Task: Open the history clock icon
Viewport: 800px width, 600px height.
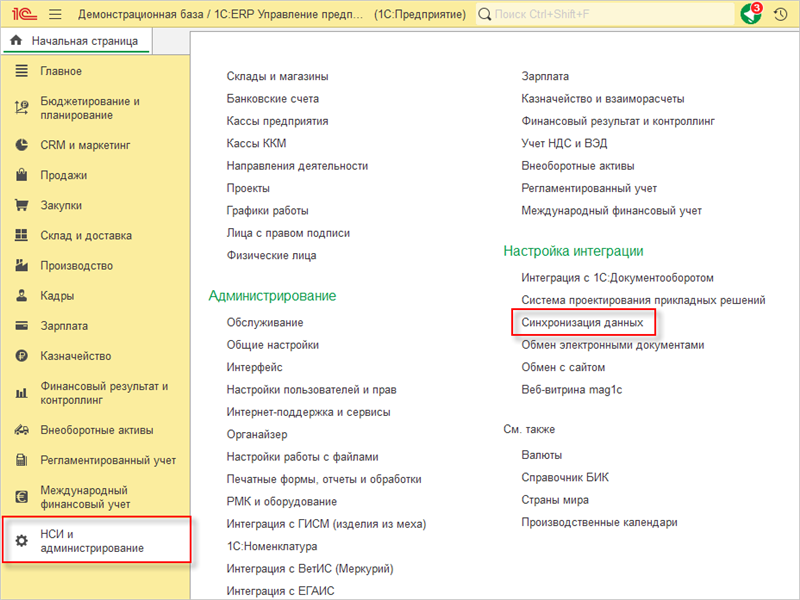Action: [x=780, y=15]
